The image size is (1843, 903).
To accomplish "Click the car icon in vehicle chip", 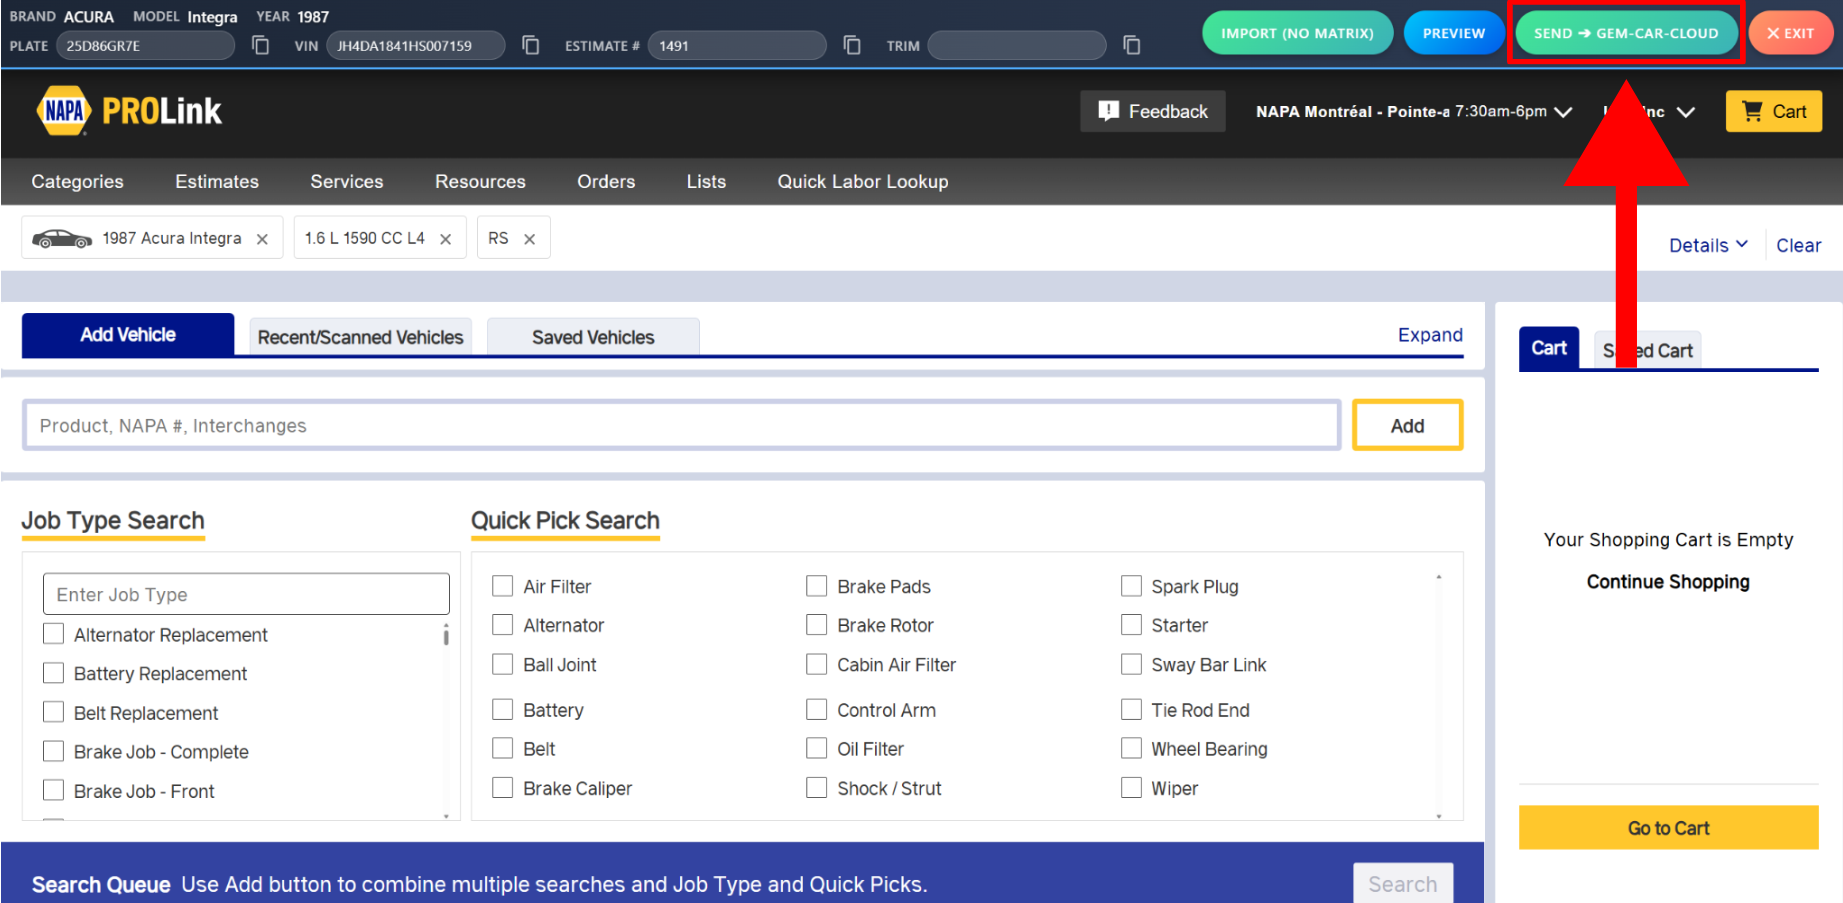I will click(x=62, y=239).
